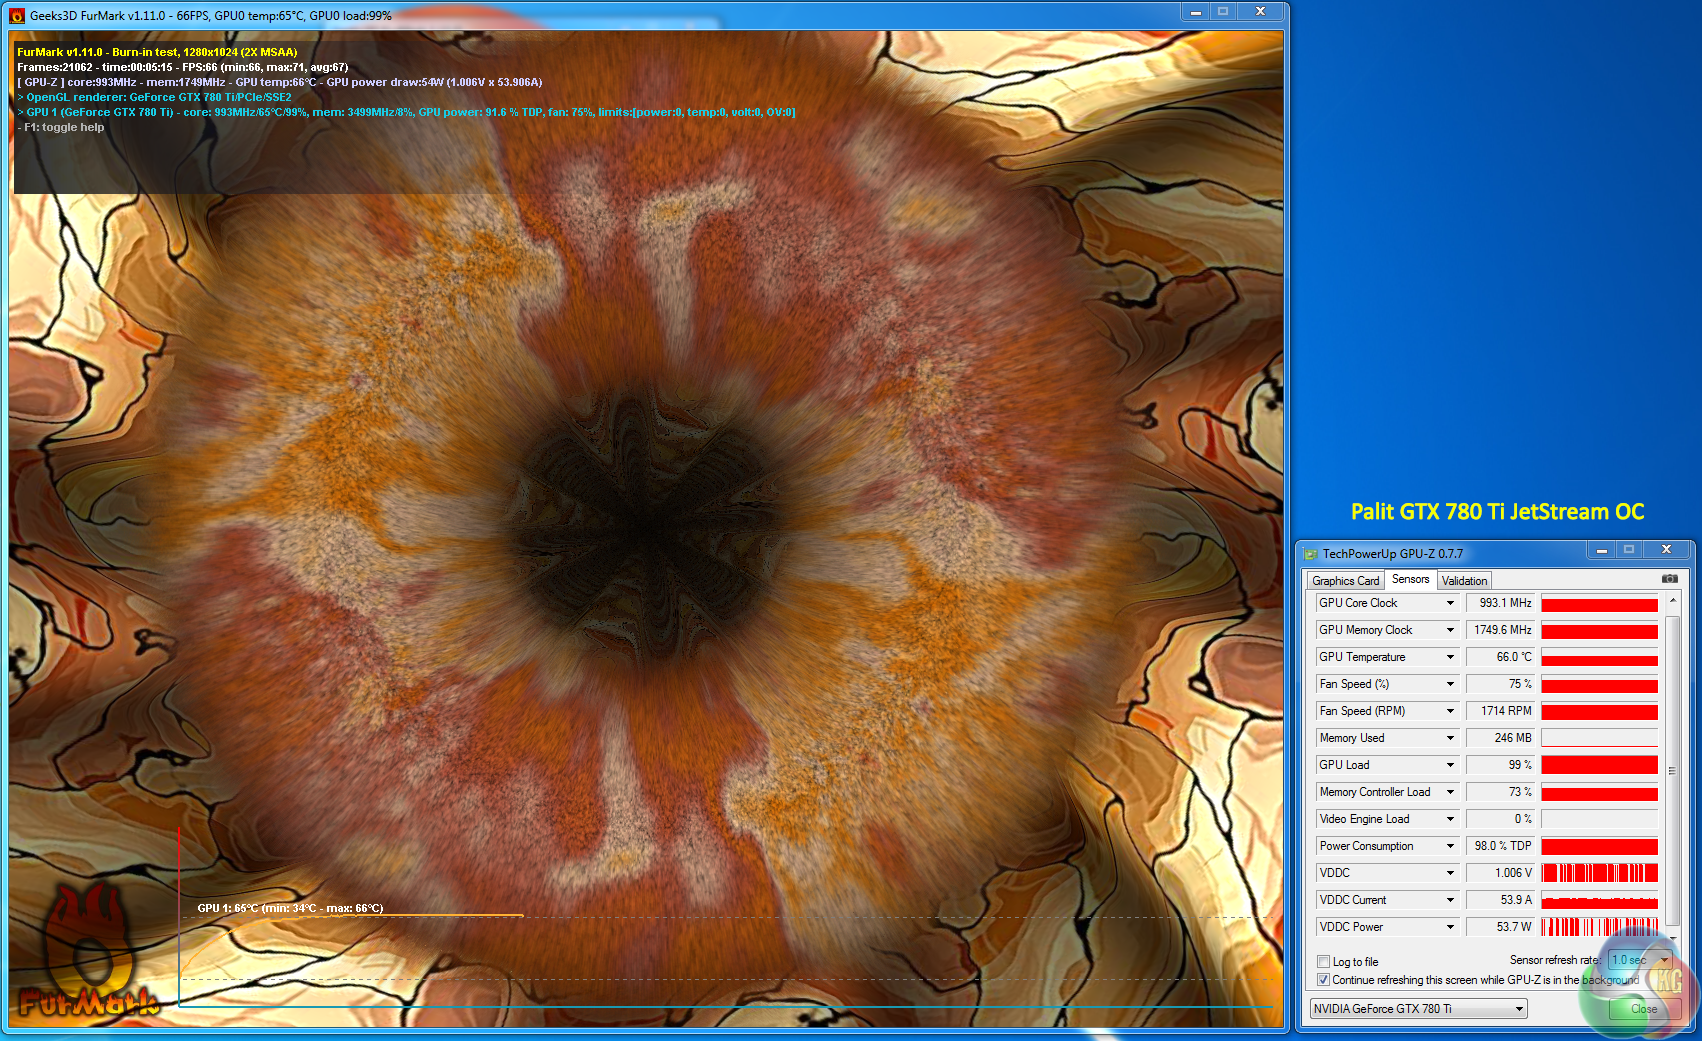Click the 1714 RPM fan speed value
Viewport: 1702px width, 1041px height.
(x=1500, y=711)
